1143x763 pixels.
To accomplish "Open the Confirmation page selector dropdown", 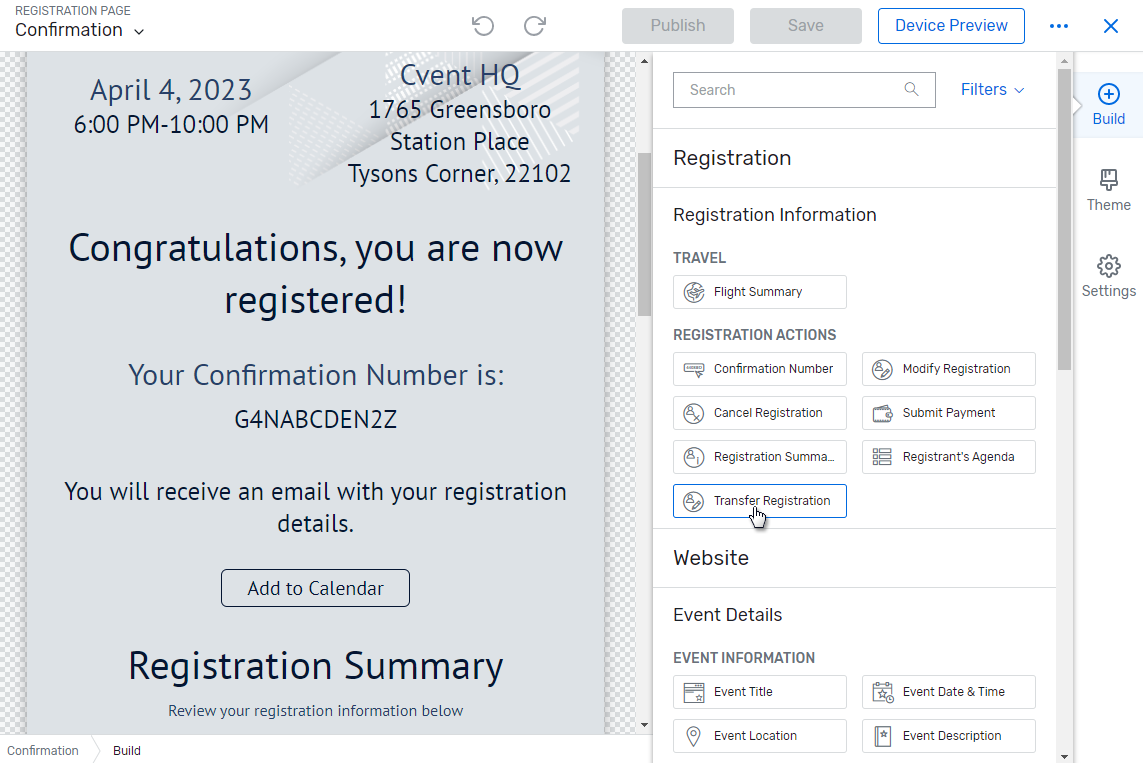I will coord(80,30).
